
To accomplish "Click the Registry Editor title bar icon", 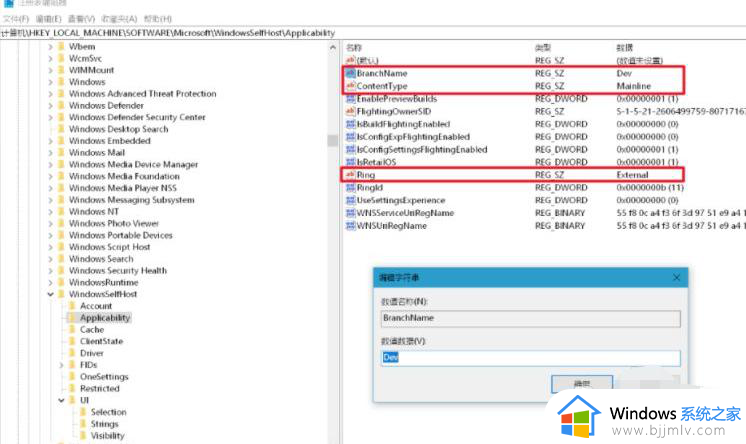I will [x=9, y=3].
